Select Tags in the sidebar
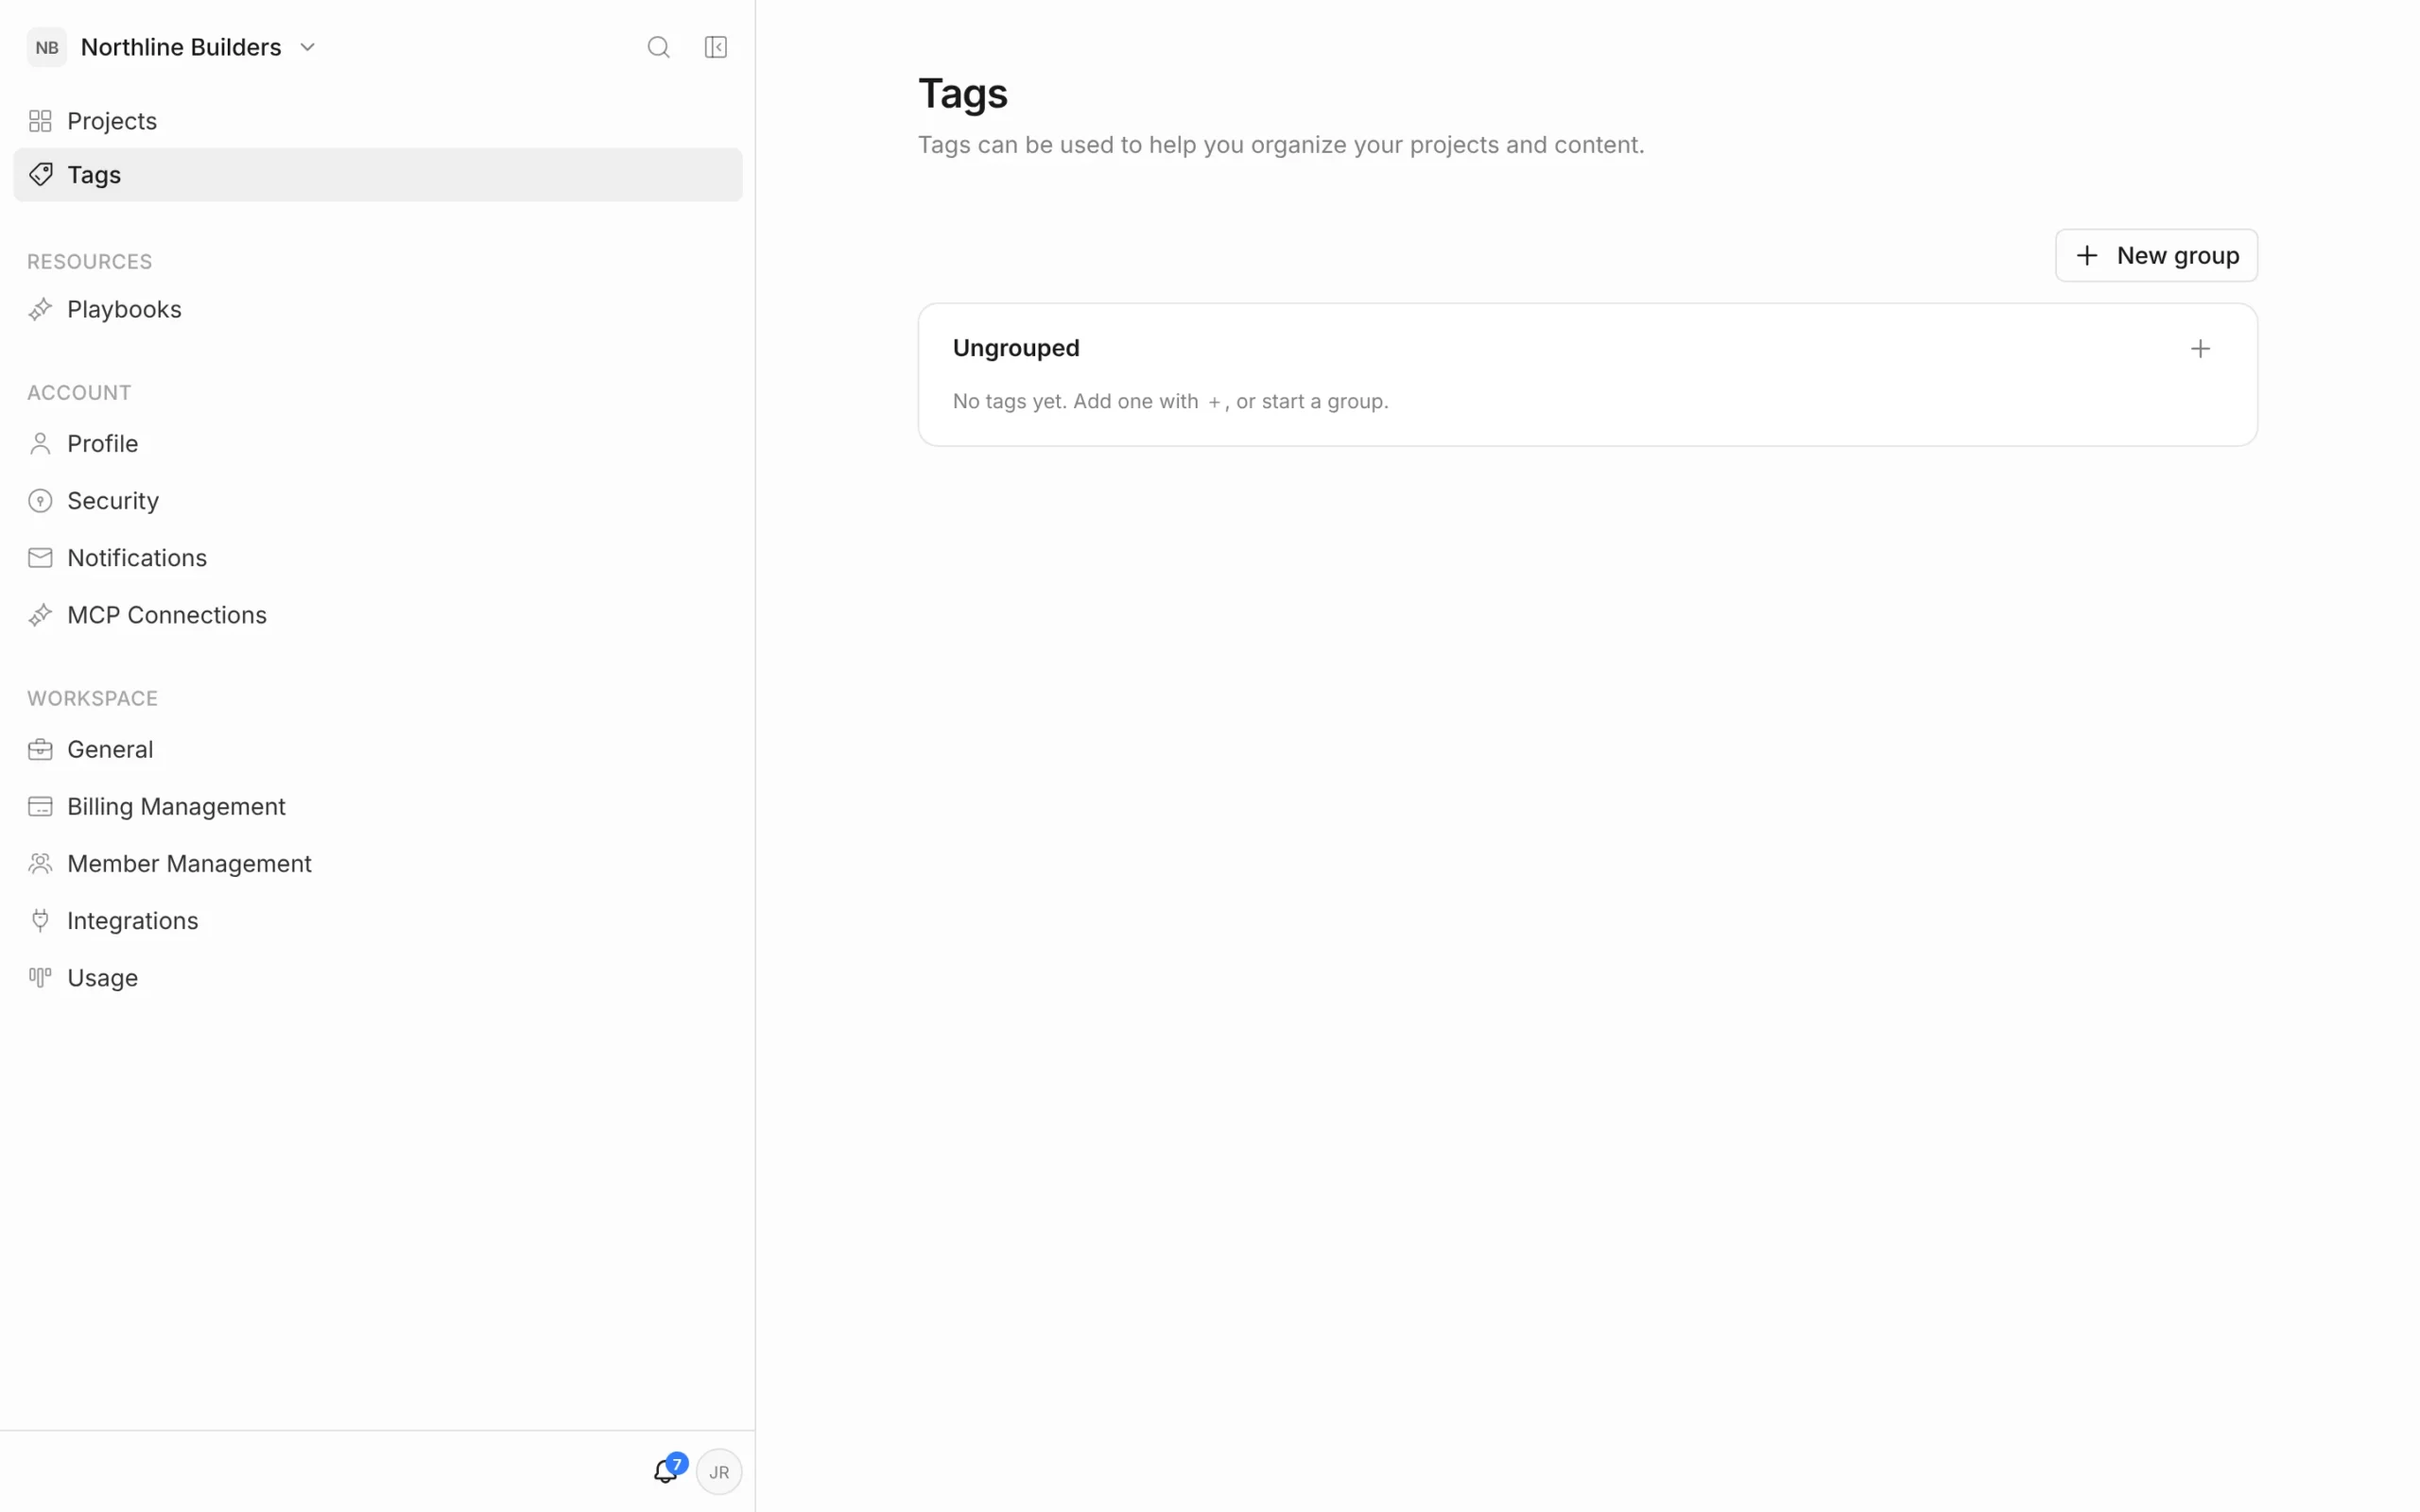 pyautogui.click(x=378, y=174)
